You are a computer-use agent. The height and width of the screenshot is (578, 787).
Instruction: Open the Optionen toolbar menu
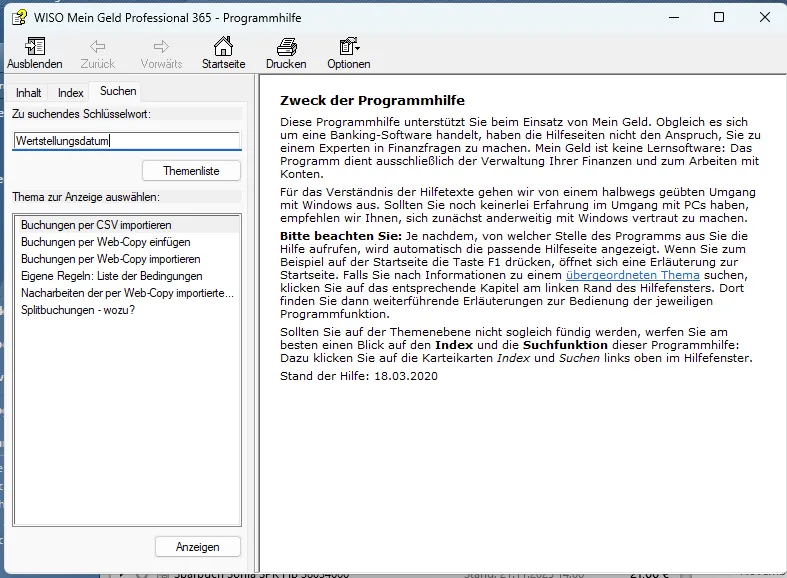348,47
